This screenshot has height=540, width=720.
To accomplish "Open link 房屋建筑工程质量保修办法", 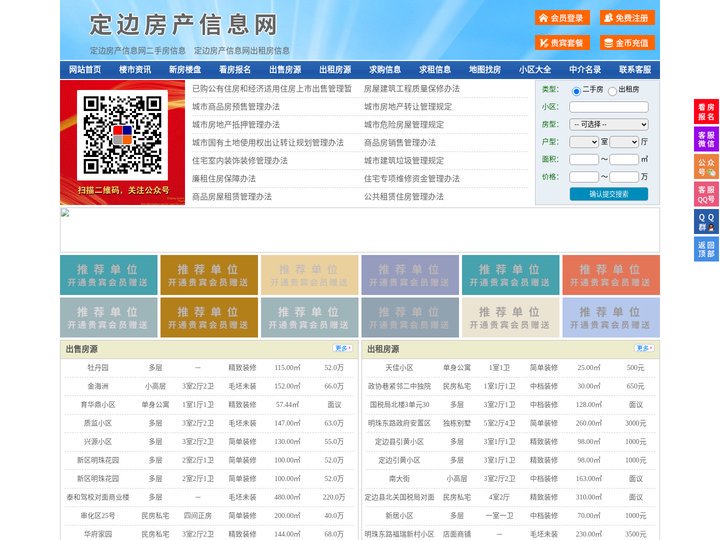I will pyautogui.click(x=412, y=89).
